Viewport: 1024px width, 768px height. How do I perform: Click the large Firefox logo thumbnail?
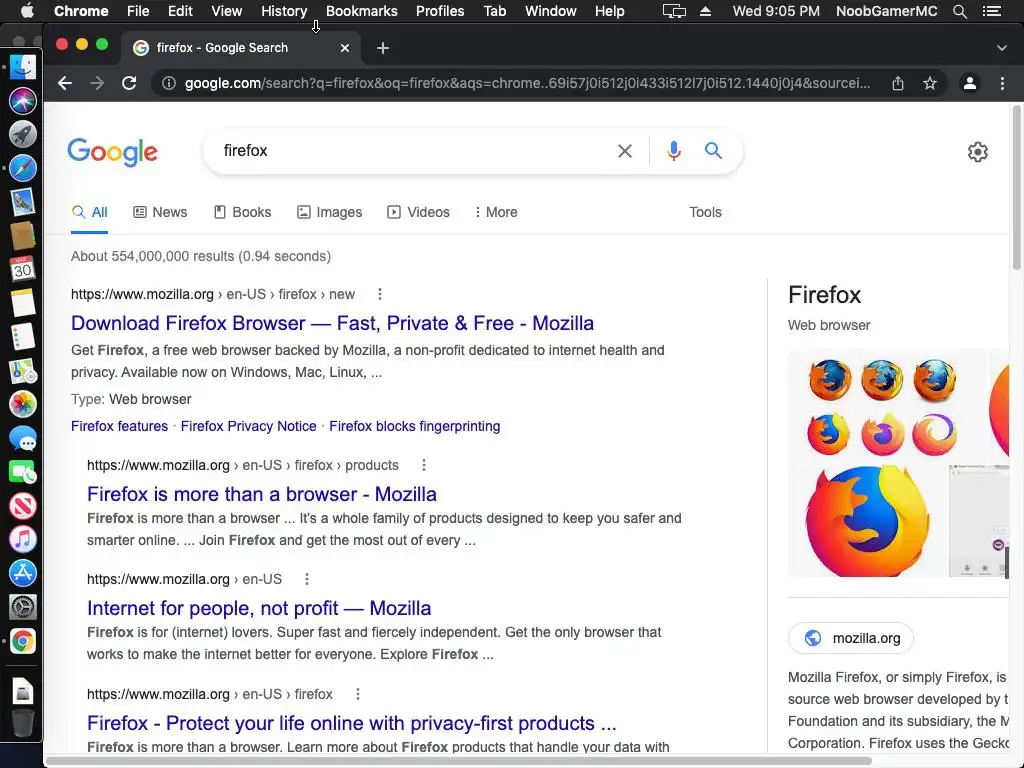click(x=867, y=521)
